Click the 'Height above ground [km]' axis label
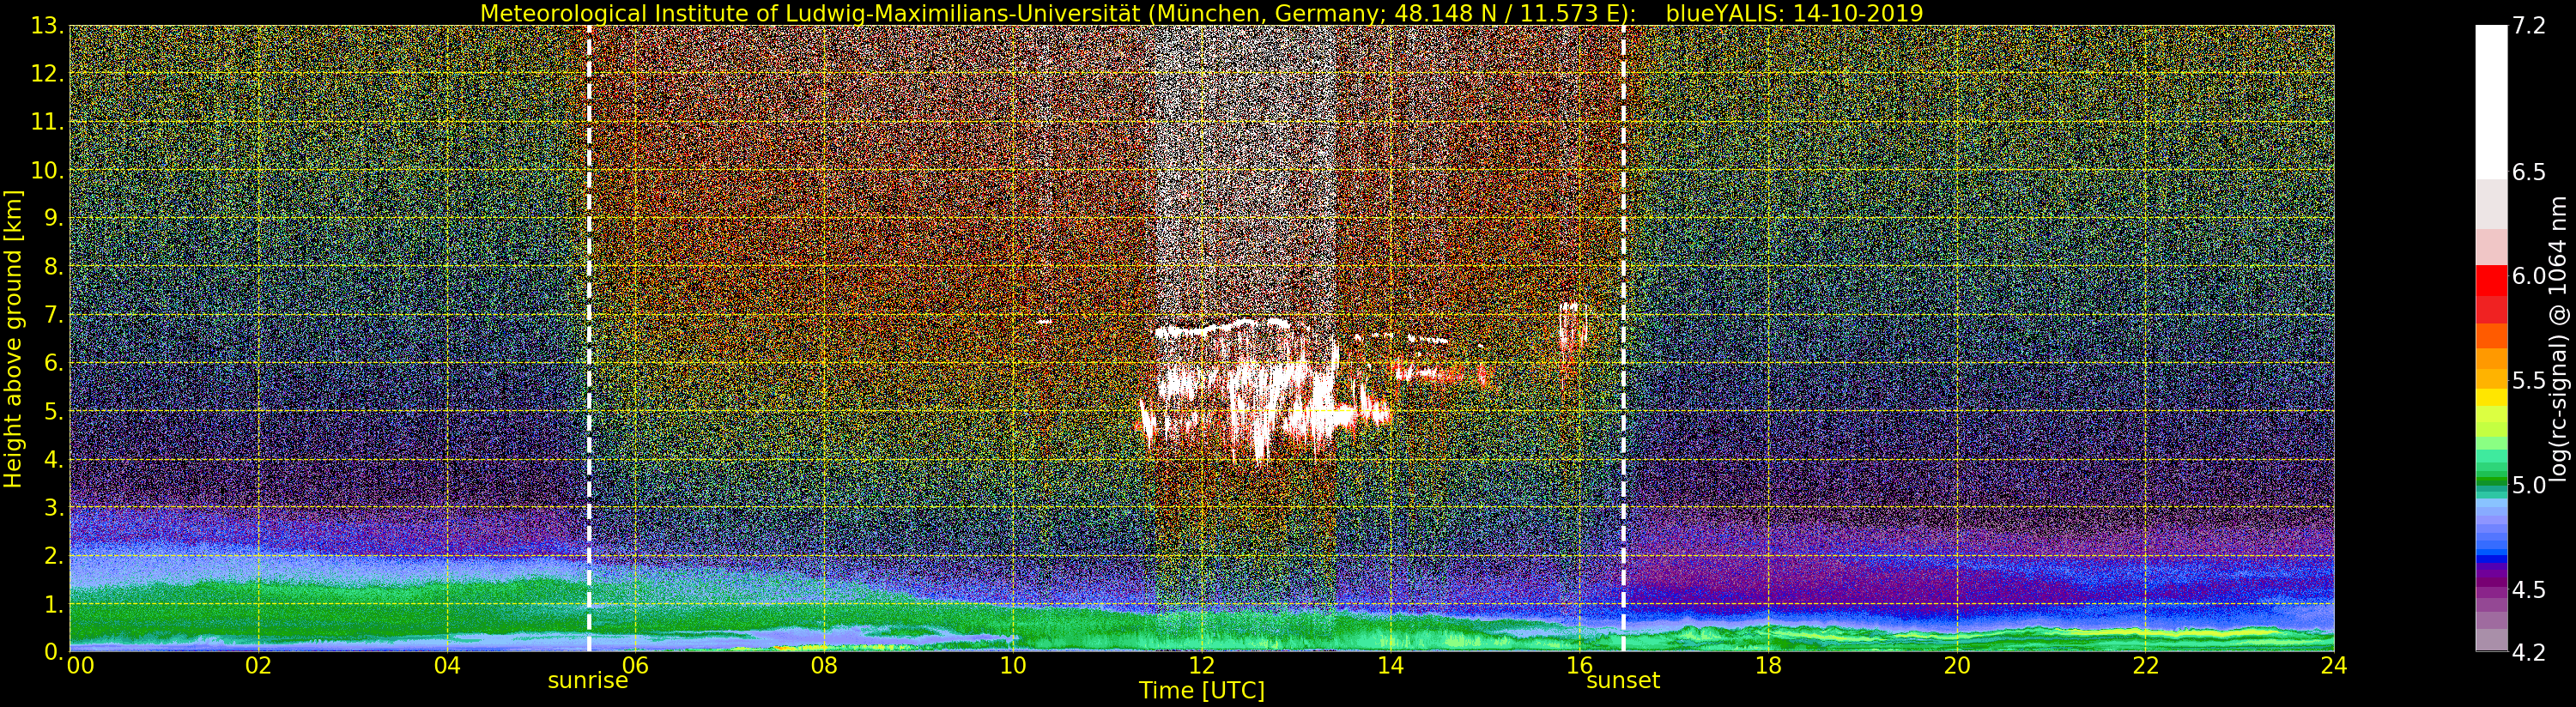2576x707 pixels. tap(13, 338)
